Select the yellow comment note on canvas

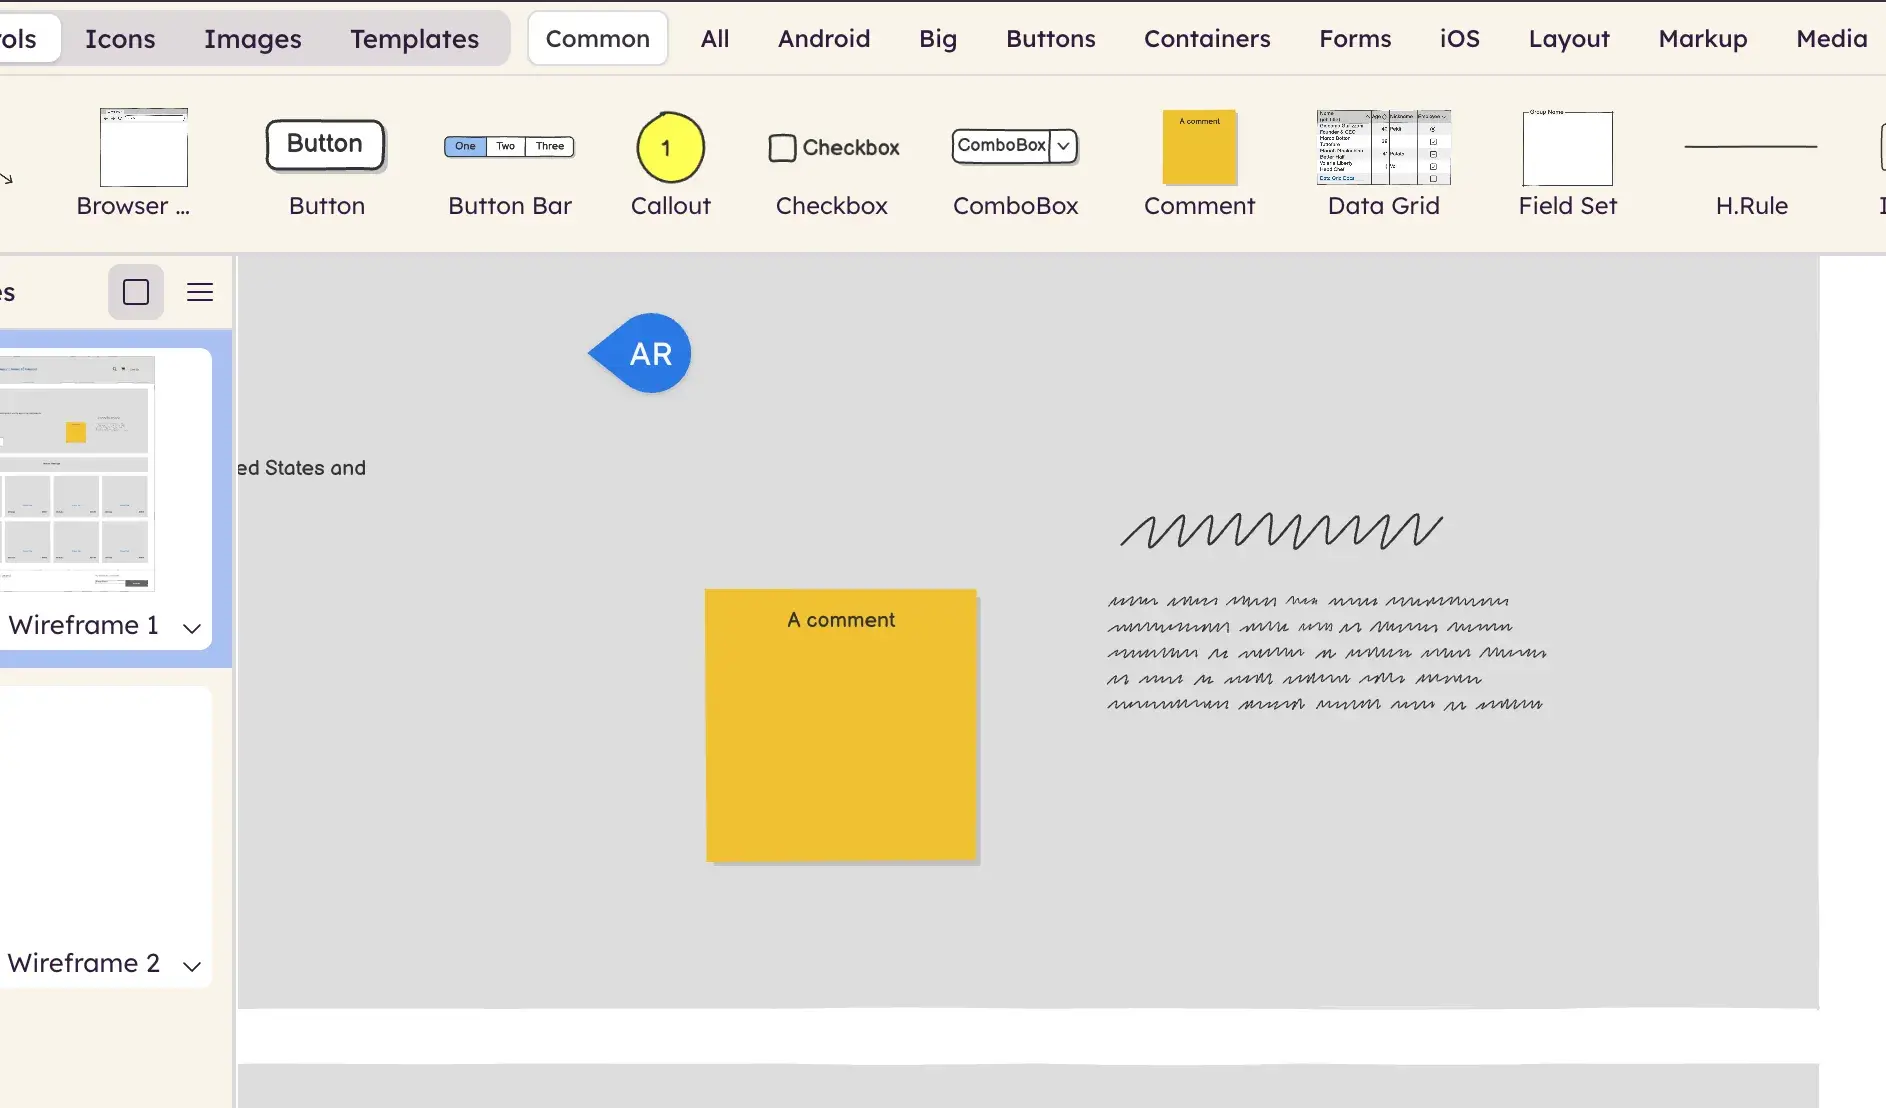click(841, 725)
